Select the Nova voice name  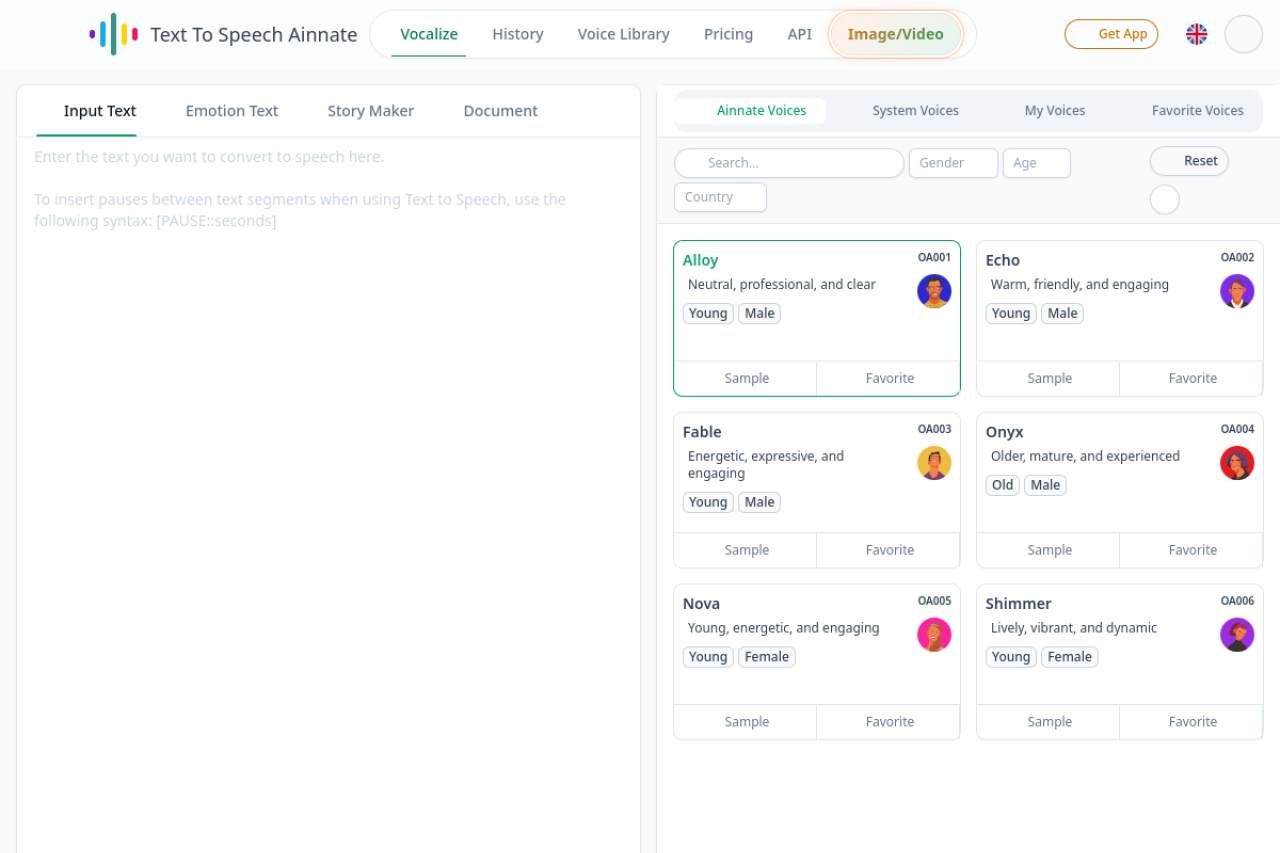[701, 604]
